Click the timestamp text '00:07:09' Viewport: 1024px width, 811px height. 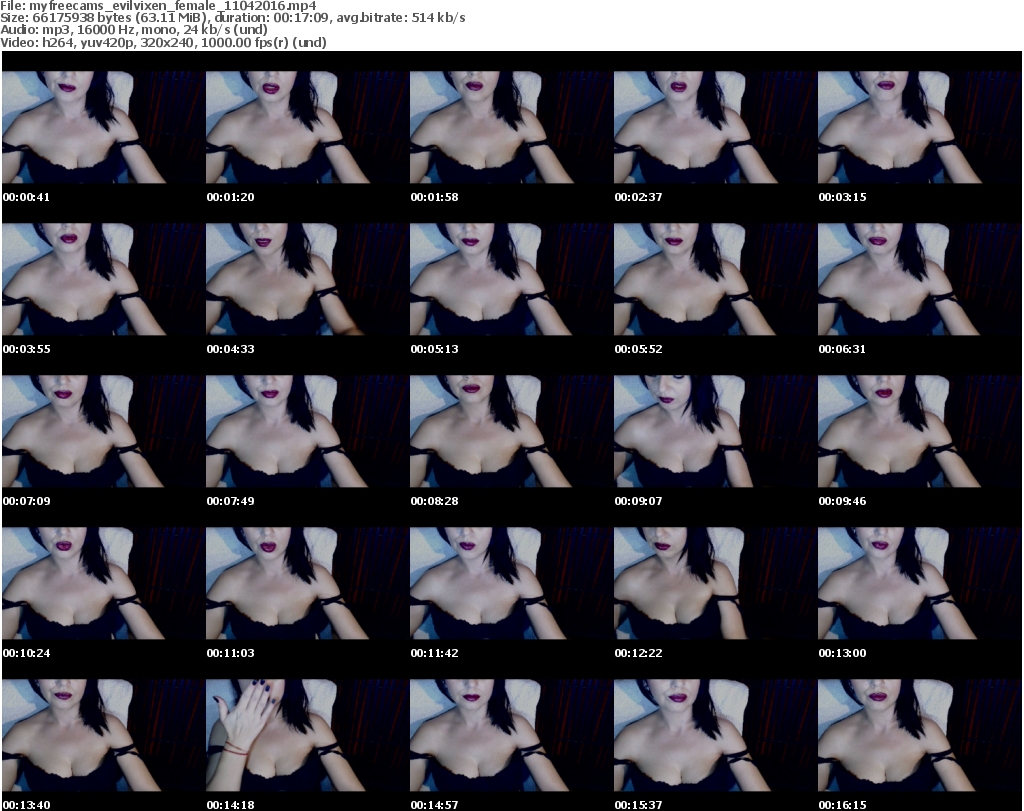tap(26, 501)
